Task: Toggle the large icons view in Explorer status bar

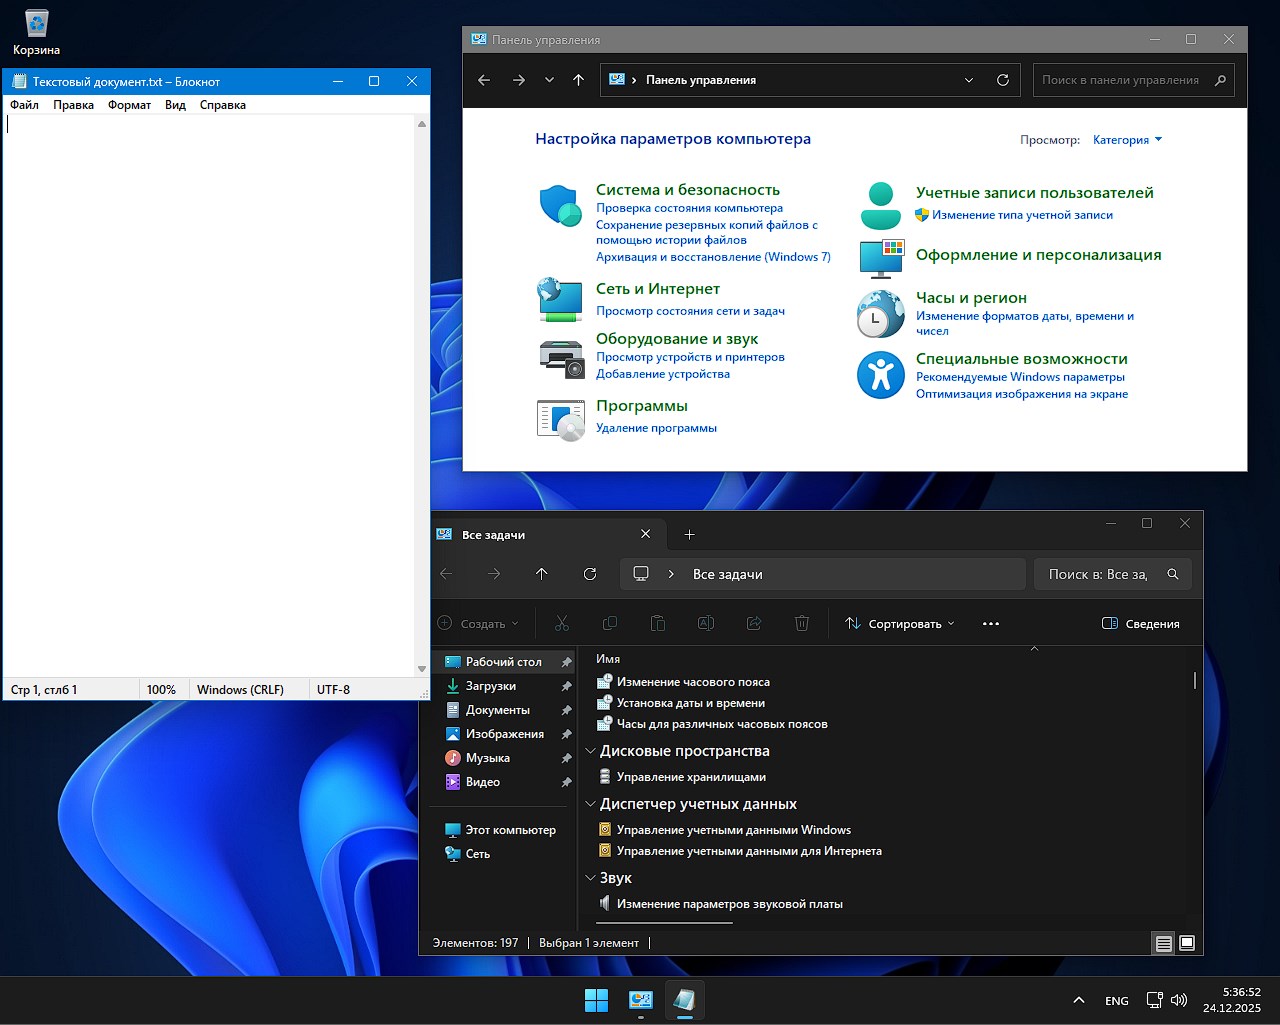Action: 1186,942
